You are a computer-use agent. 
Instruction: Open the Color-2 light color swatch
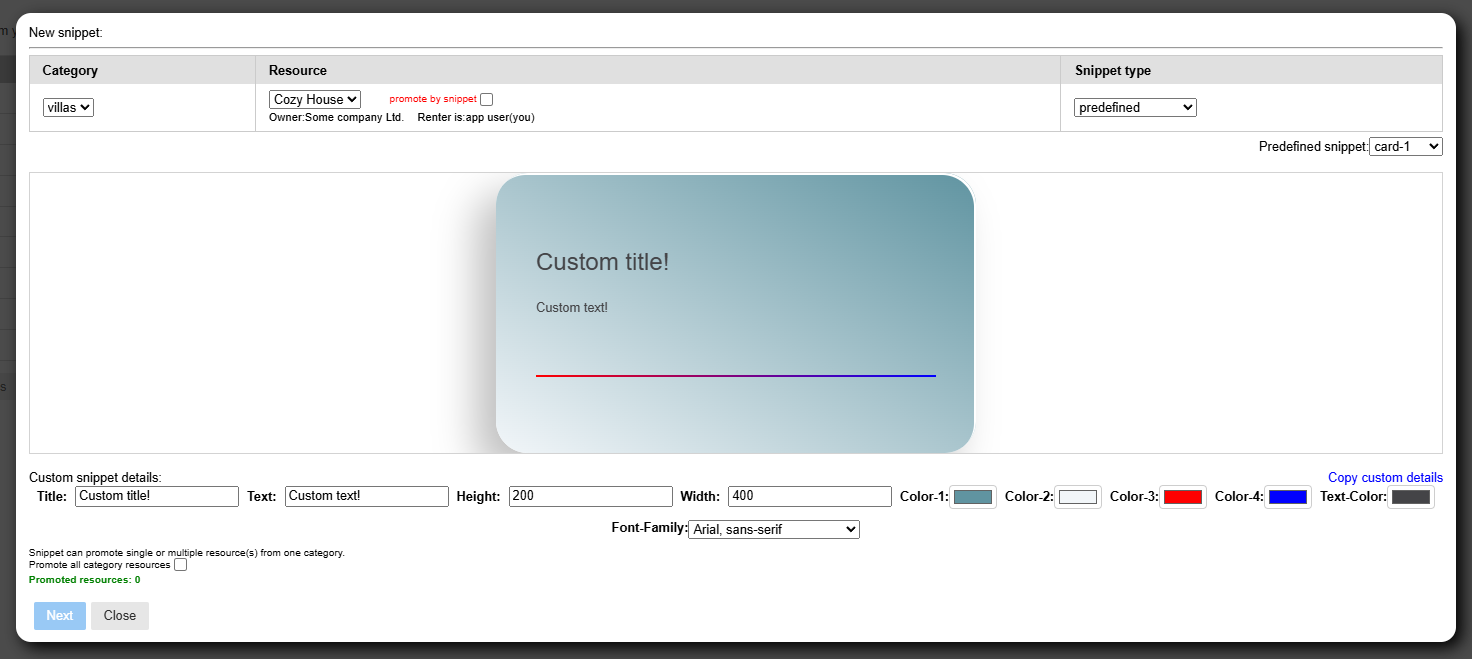(1078, 497)
